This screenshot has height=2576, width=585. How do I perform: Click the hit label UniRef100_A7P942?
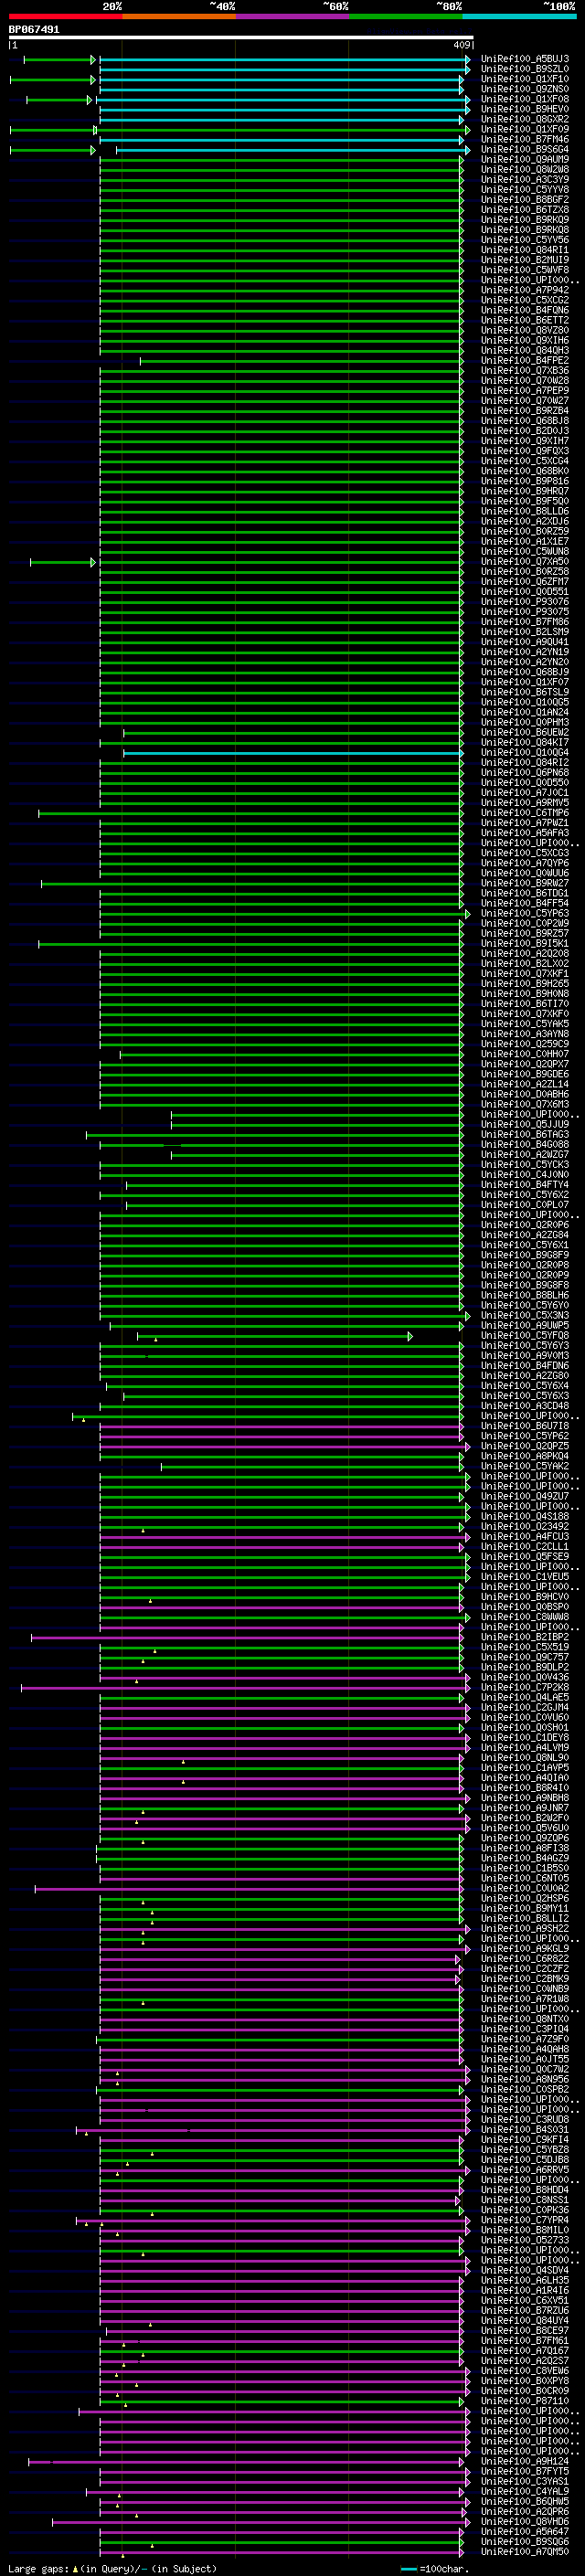(525, 290)
